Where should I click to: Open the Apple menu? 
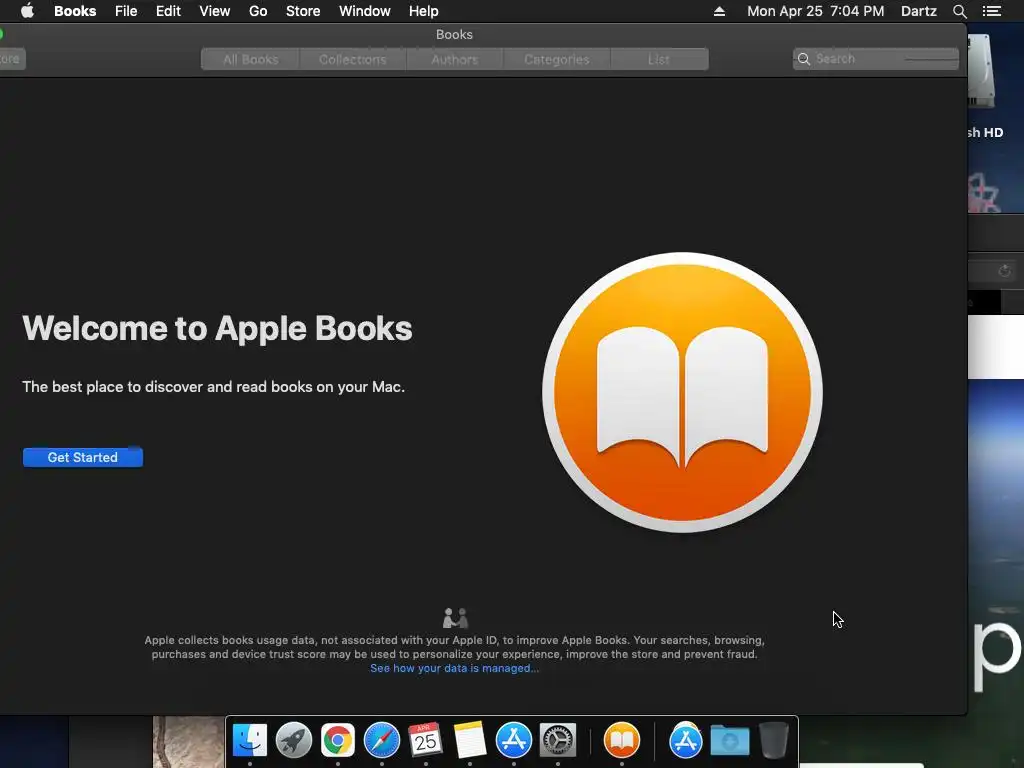(27, 11)
